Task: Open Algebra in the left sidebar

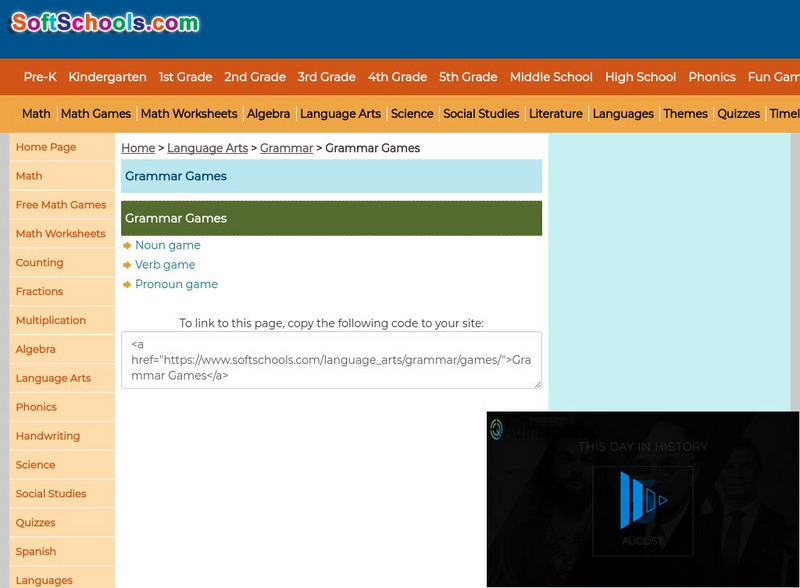Action: click(62, 349)
